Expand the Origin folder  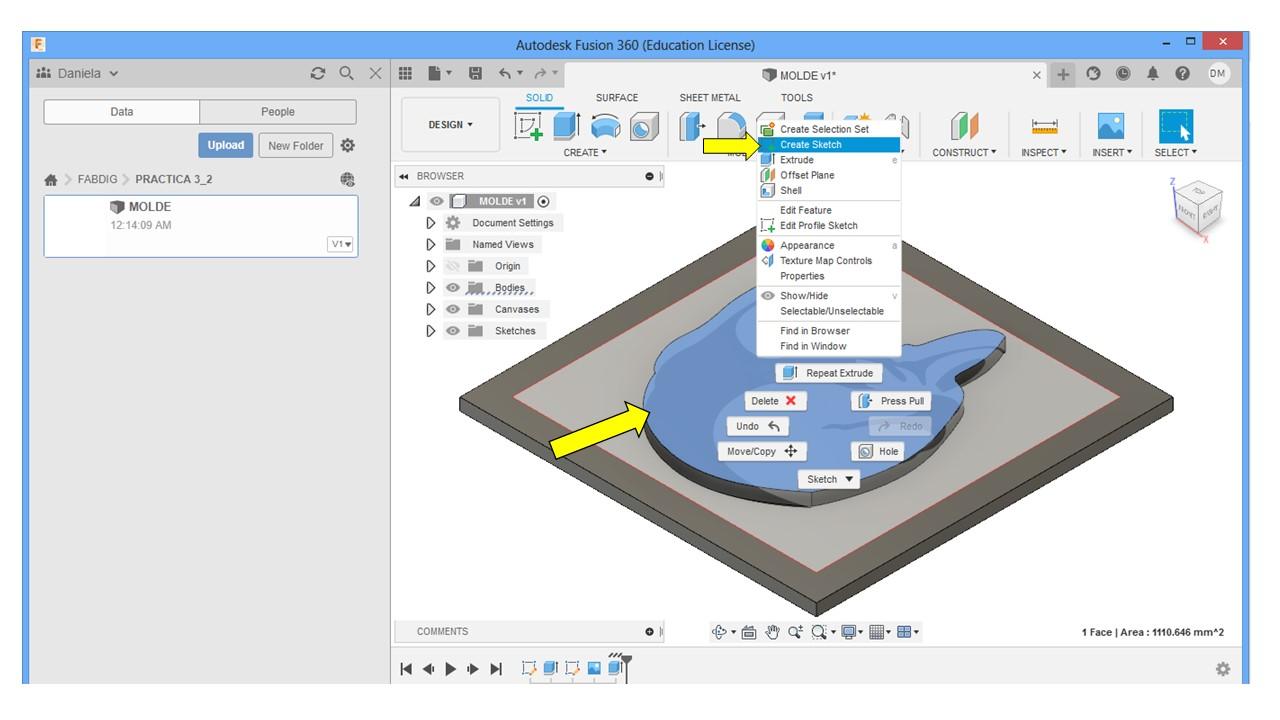(x=431, y=266)
